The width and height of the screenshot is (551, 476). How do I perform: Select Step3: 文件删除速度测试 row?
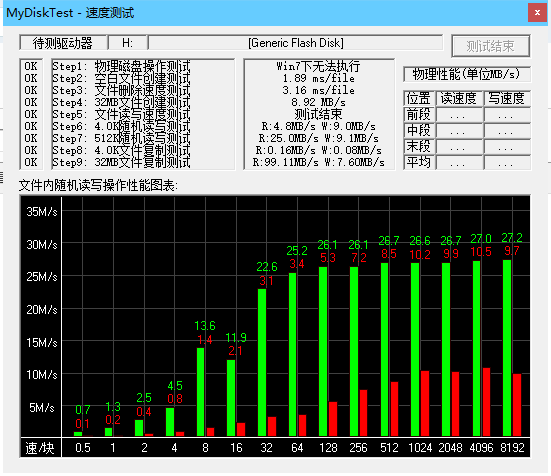pos(122,90)
